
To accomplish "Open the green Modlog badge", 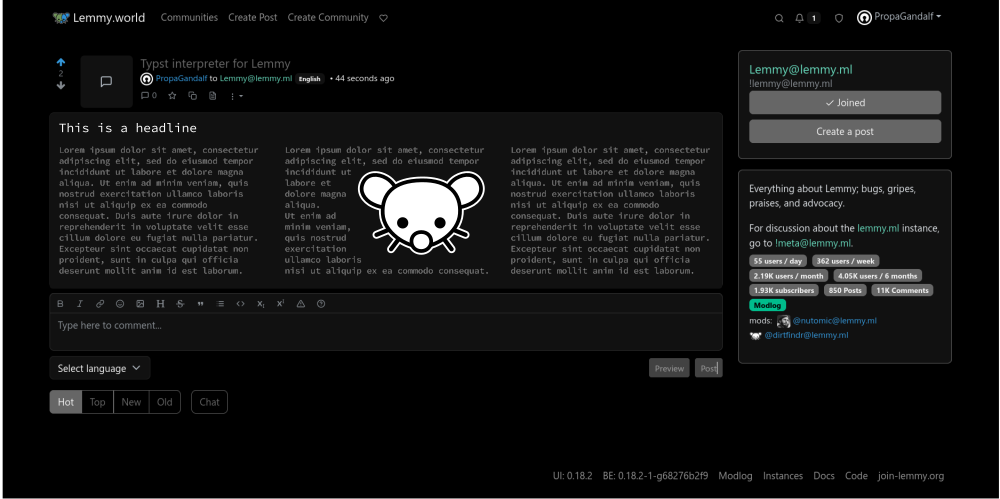I will click(x=767, y=306).
